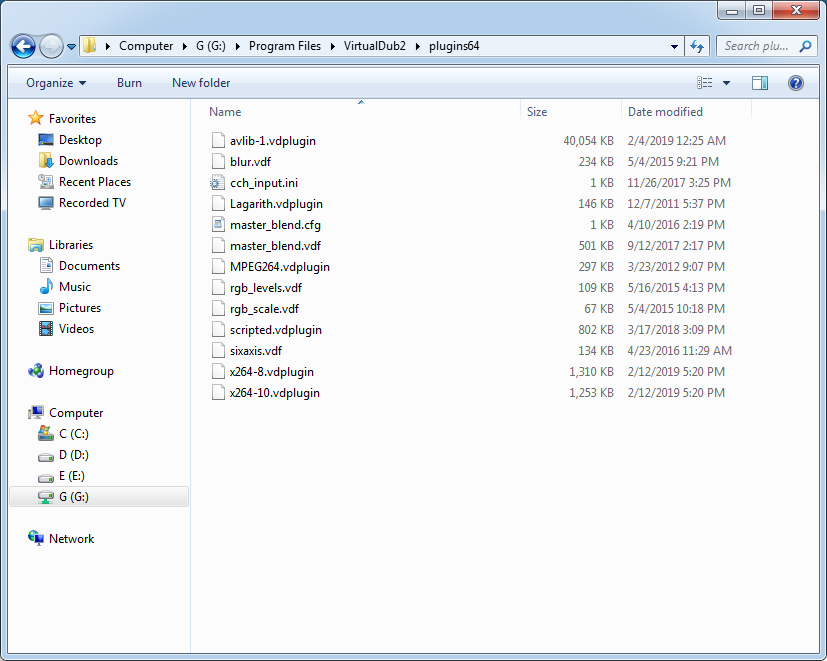The width and height of the screenshot is (827, 661).
Task: Click the Favorites star icon
Action: click(35, 118)
